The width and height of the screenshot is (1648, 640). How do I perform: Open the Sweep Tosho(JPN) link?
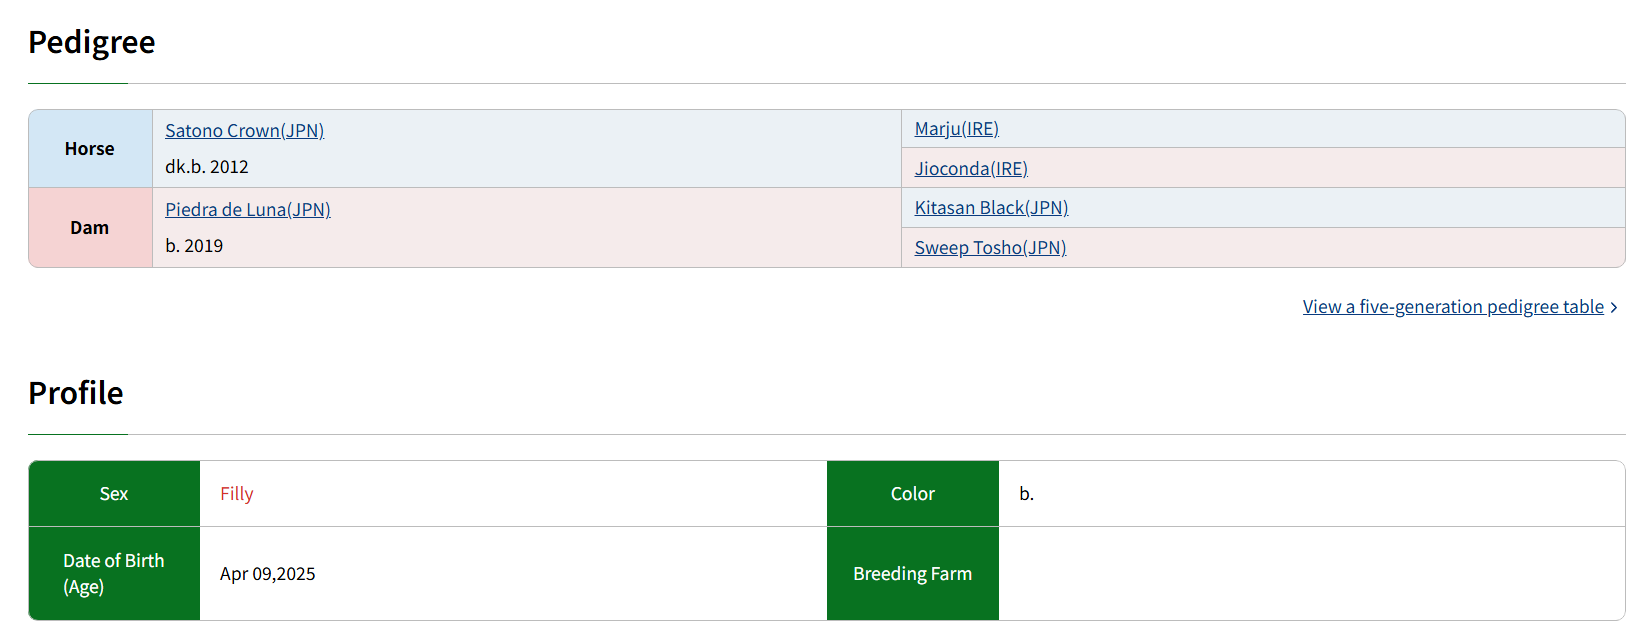point(990,248)
